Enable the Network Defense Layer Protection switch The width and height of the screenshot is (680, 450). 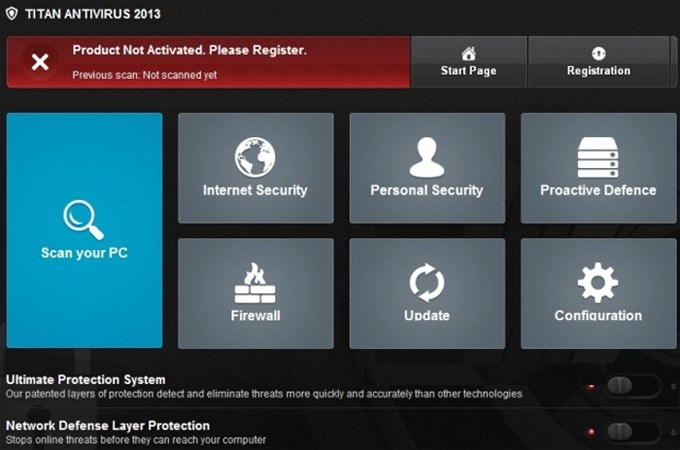[x=632, y=431]
